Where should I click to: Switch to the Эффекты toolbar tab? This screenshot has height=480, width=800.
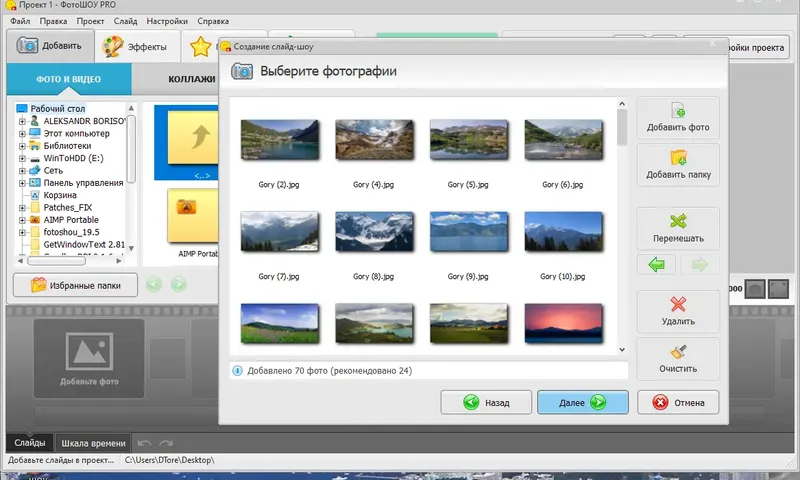pyautogui.click(x=138, y=46)
